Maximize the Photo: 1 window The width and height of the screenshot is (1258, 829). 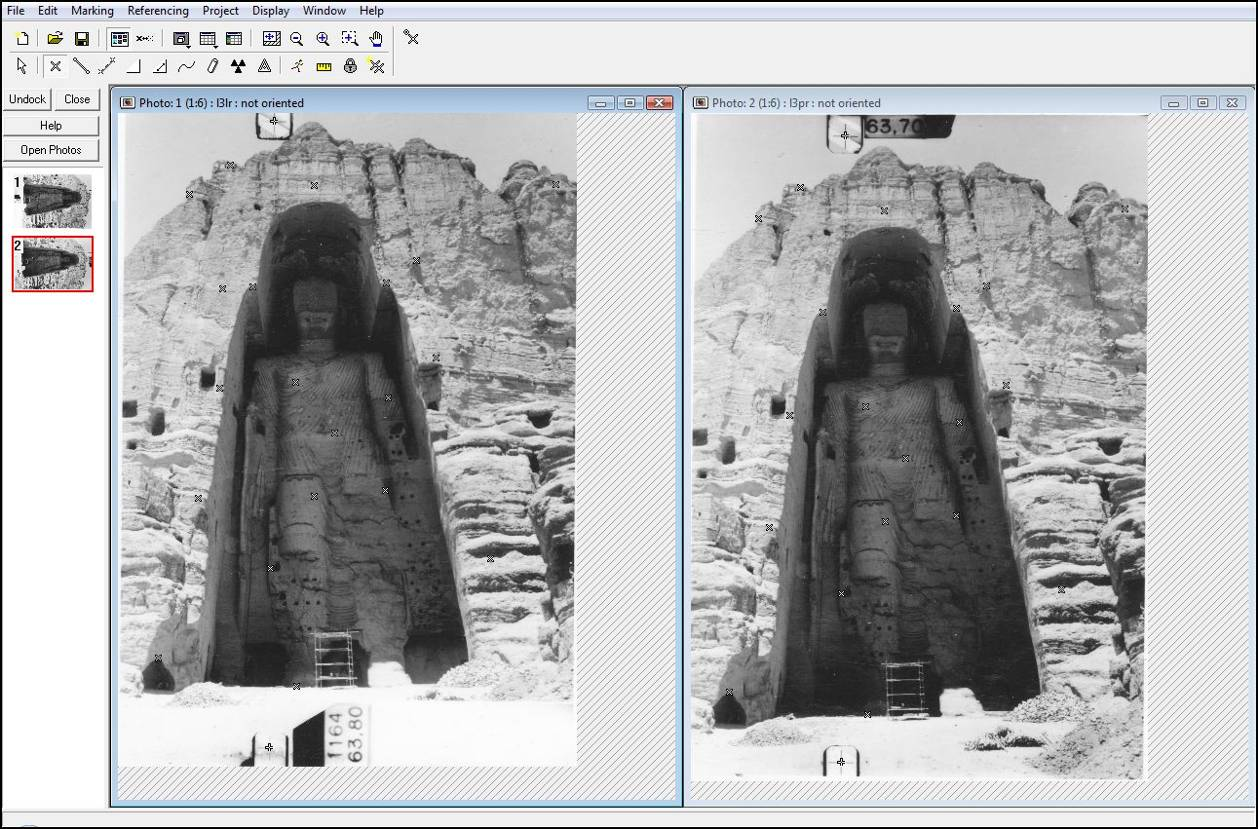[x=630, y=102]
